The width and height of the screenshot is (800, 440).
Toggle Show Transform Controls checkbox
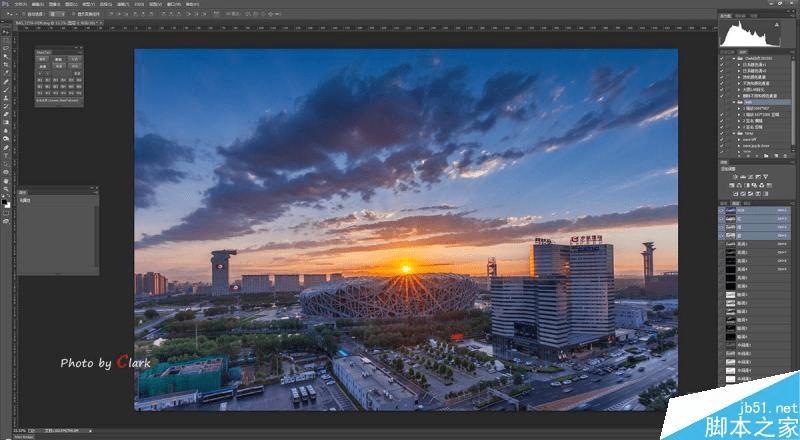click(x=73, y=14)
